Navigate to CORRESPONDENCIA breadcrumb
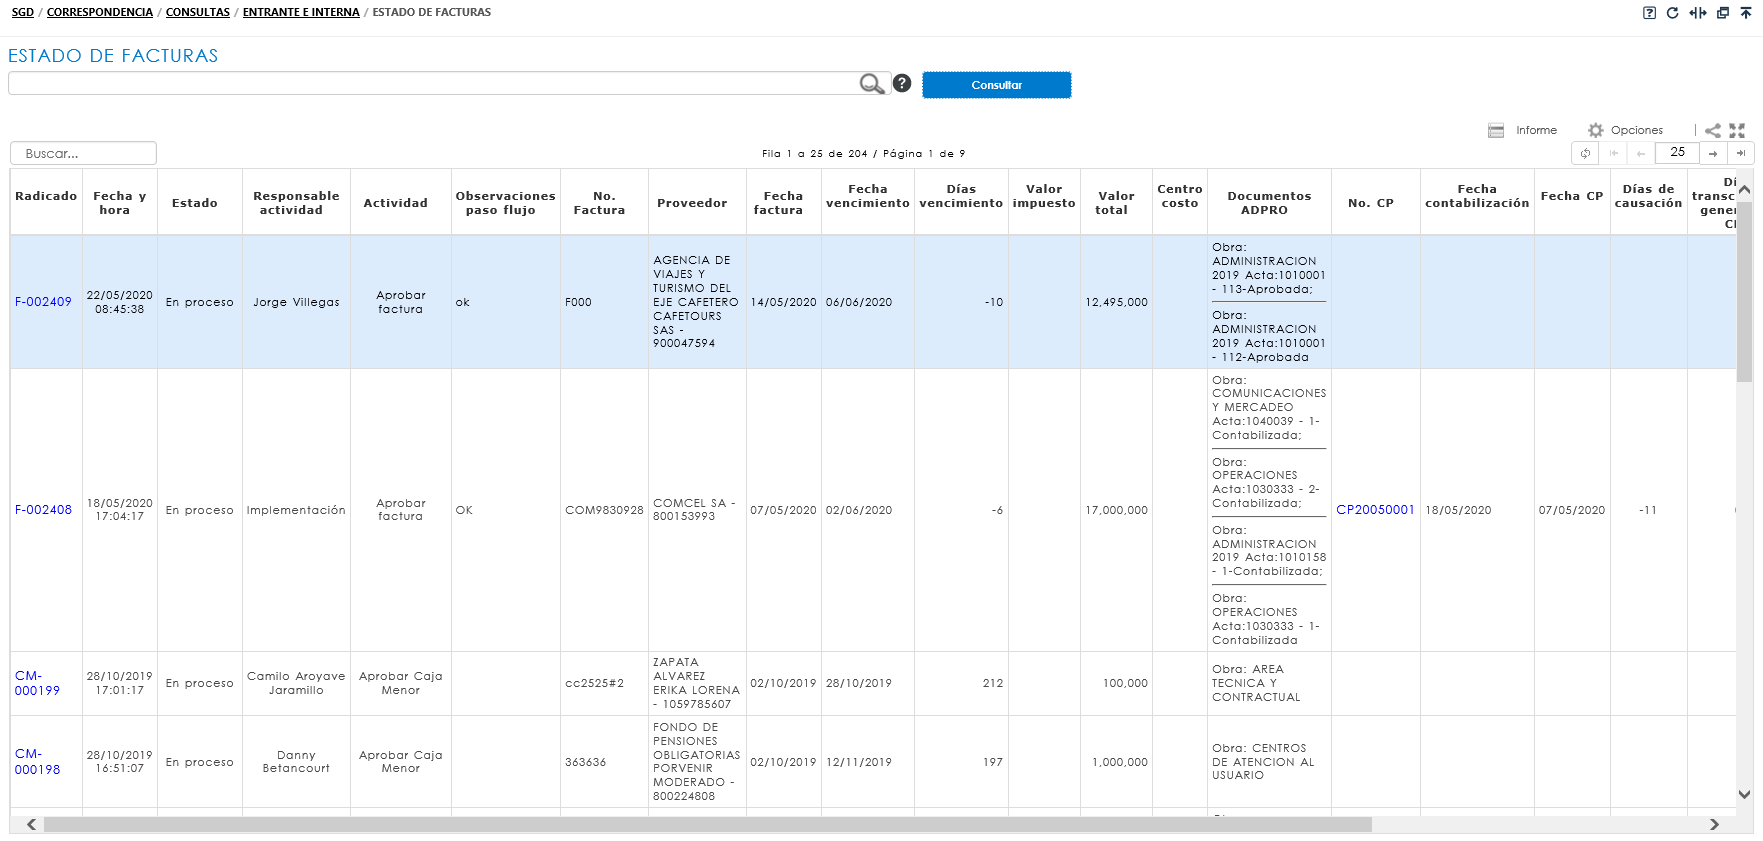 [x=100, y=13]
